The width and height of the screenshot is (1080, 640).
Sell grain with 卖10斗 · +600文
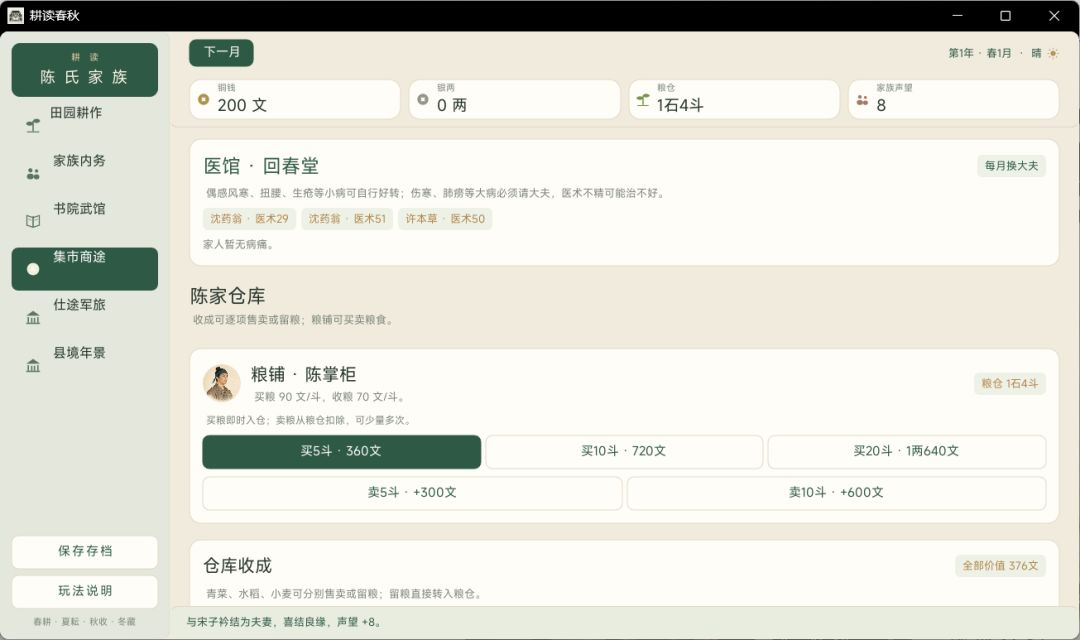click(x=836, y=493)
